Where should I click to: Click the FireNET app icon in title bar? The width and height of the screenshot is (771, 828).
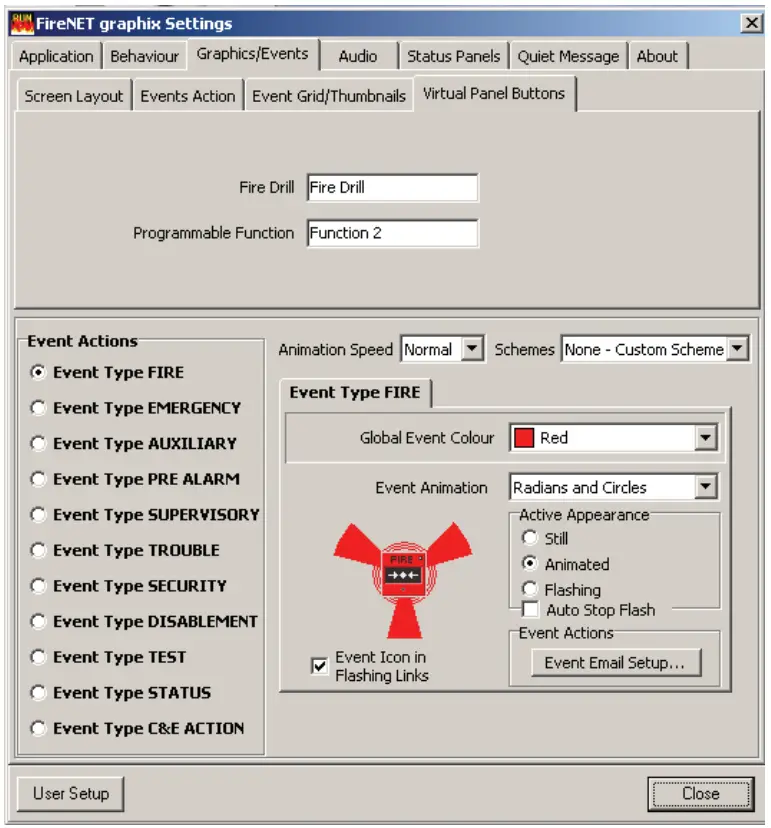pos(22,24)
